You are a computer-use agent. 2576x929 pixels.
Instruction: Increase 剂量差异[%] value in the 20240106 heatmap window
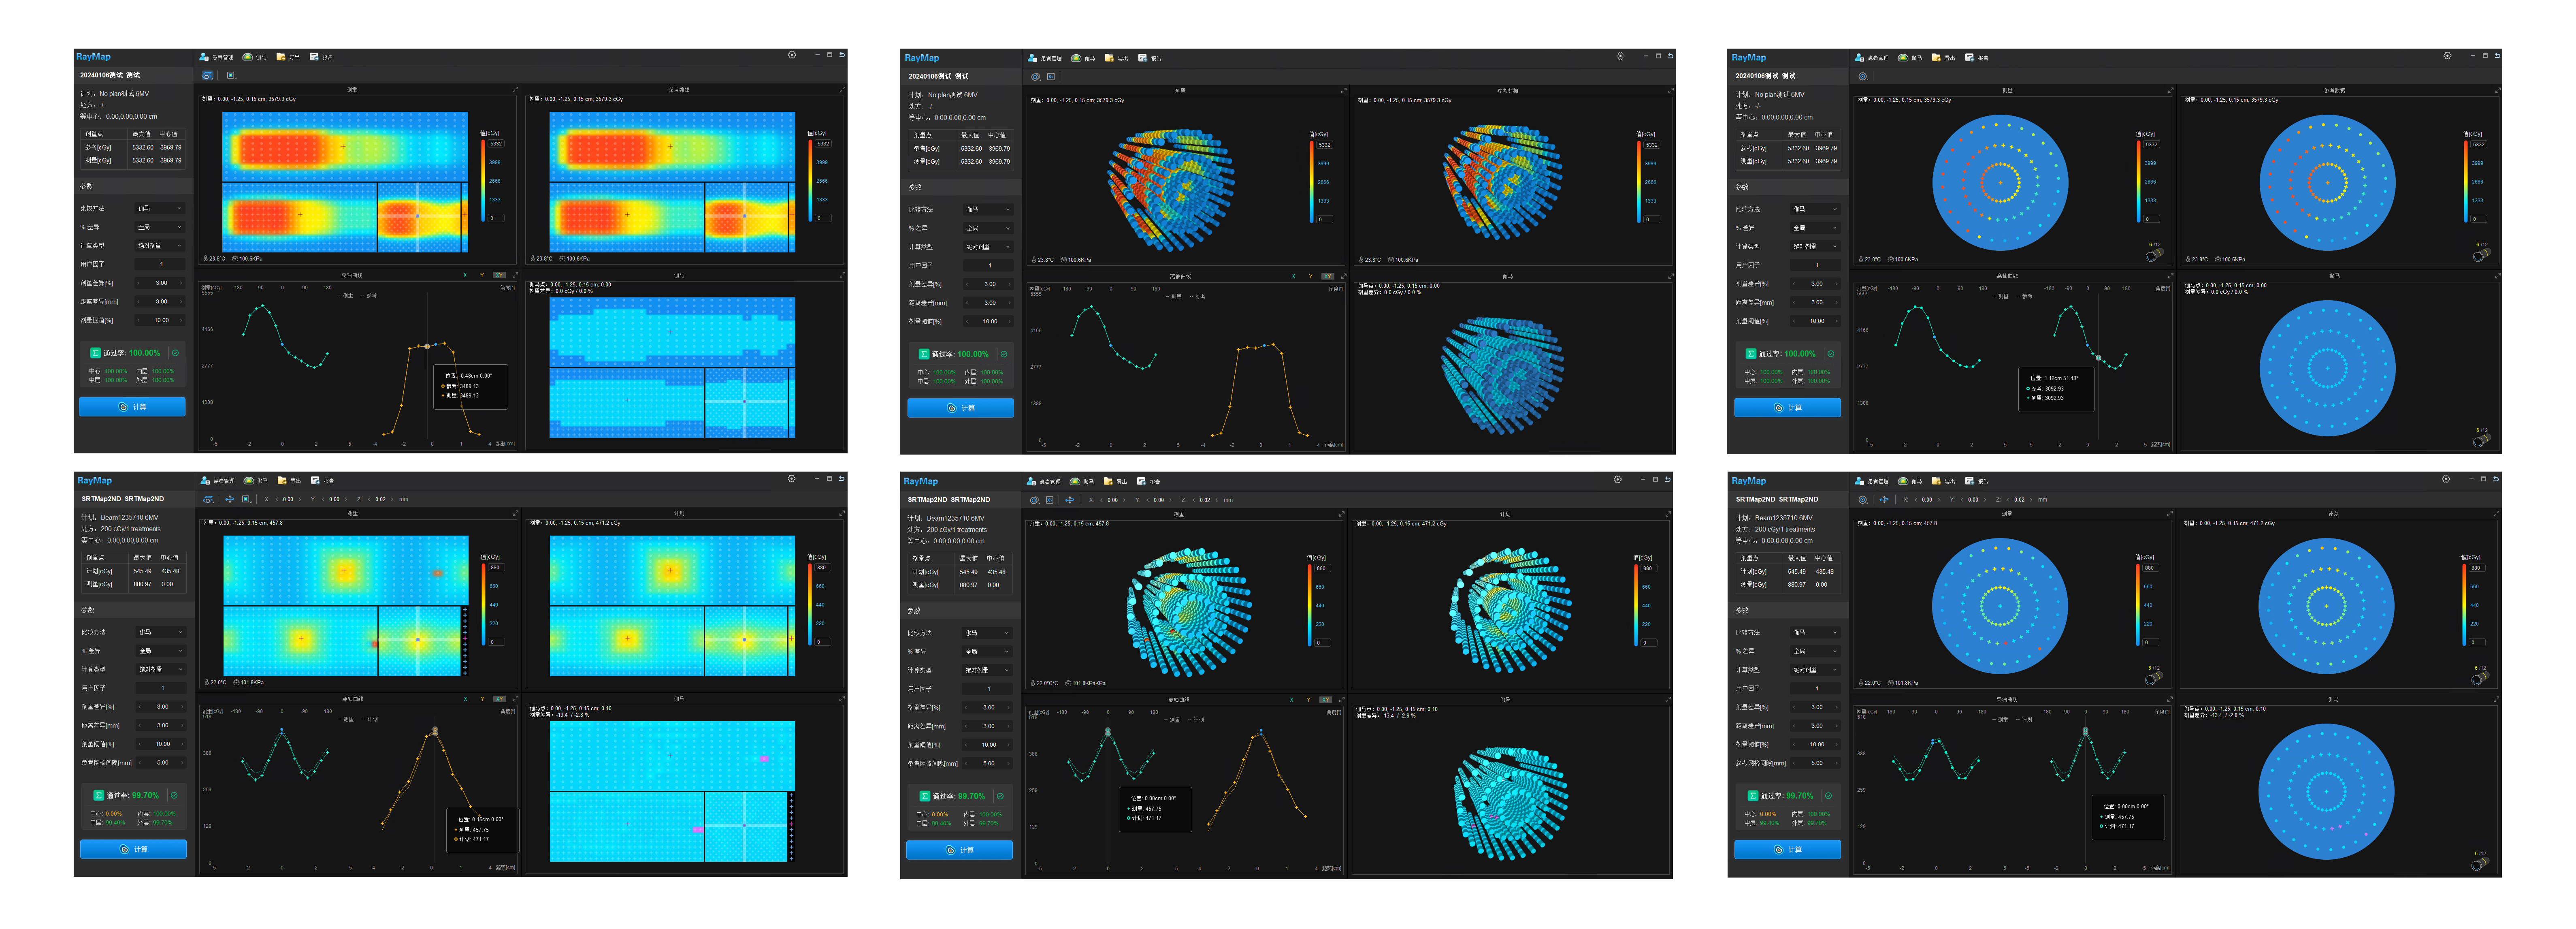click(x=181, y=283)
